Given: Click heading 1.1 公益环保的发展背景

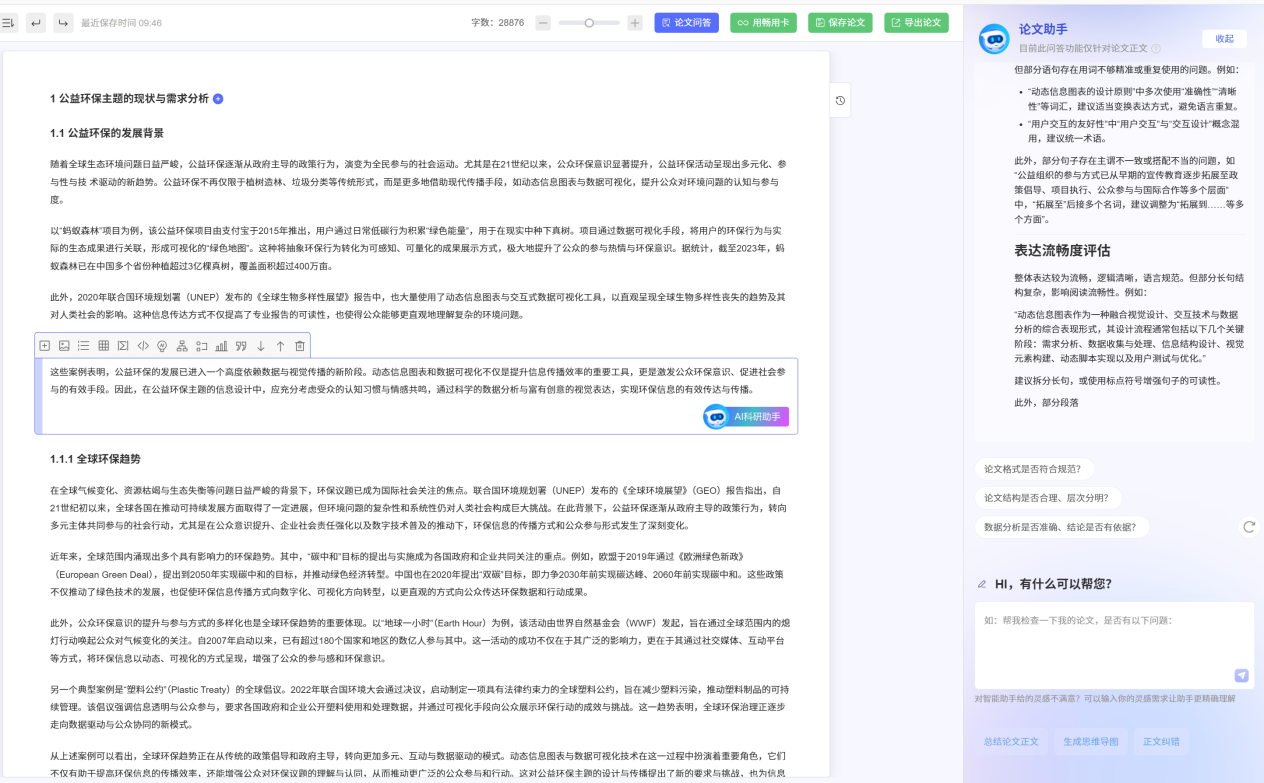Looking at the screenshot, I should tap(107, 133).
